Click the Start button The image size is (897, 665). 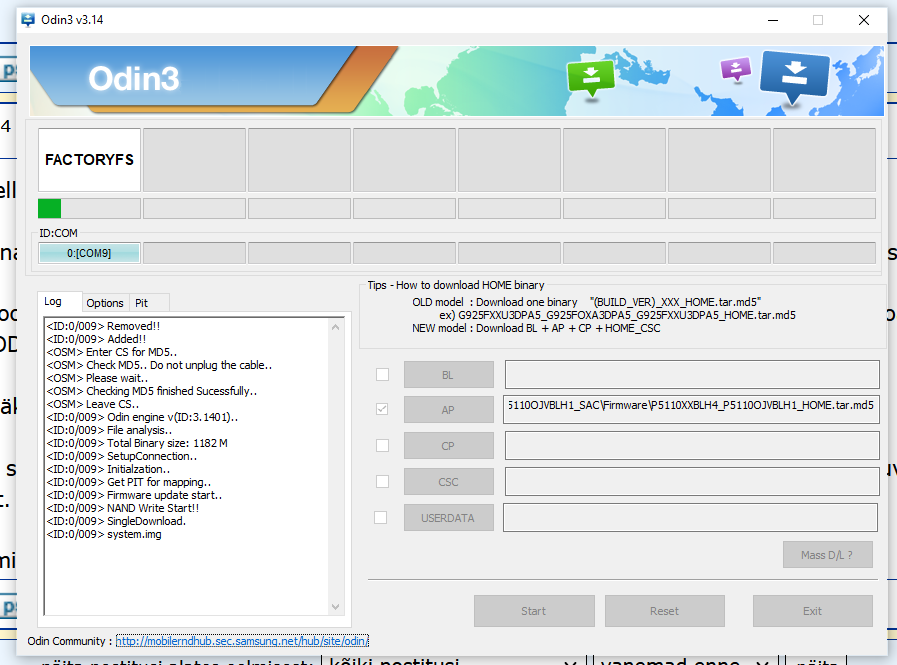[534, 611]
